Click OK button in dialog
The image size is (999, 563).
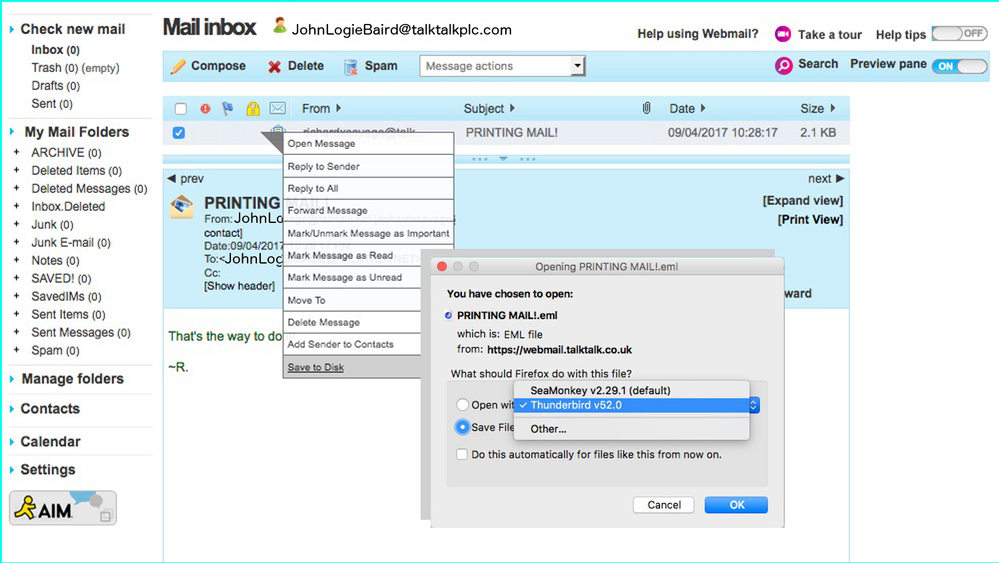tap(736, 504)
